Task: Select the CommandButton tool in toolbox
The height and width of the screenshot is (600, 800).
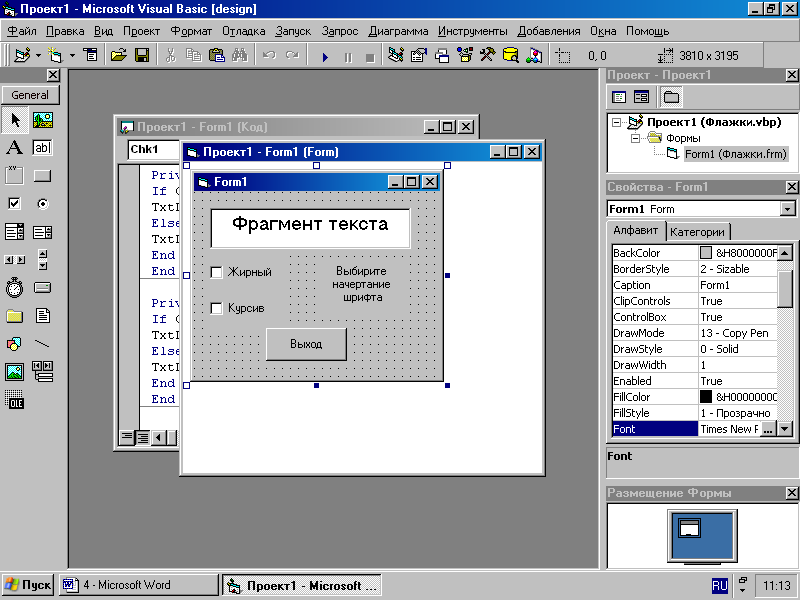Action: (42, 176)
